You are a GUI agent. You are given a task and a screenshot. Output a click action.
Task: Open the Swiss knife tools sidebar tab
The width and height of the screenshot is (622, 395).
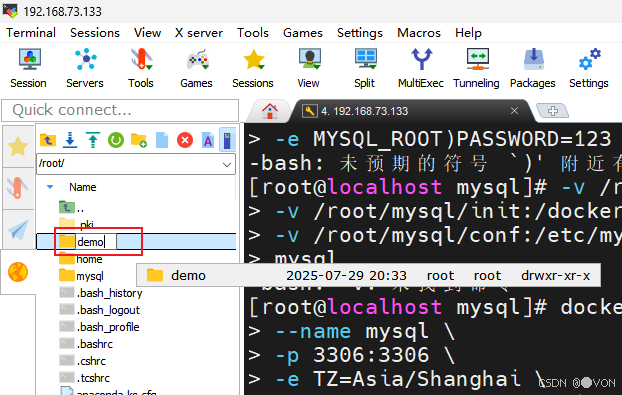click(x=18, y=188)
